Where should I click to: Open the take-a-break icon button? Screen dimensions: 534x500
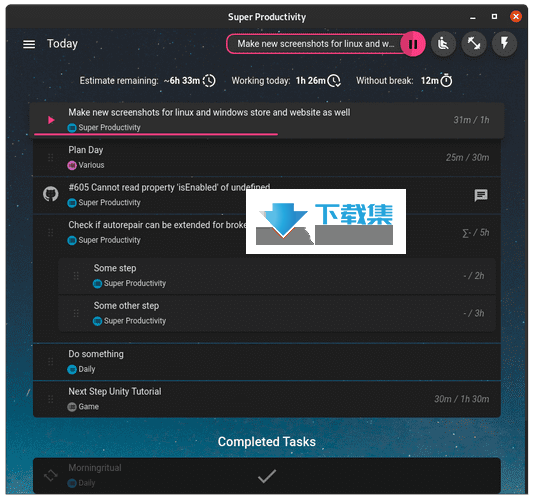pos(443,44)
